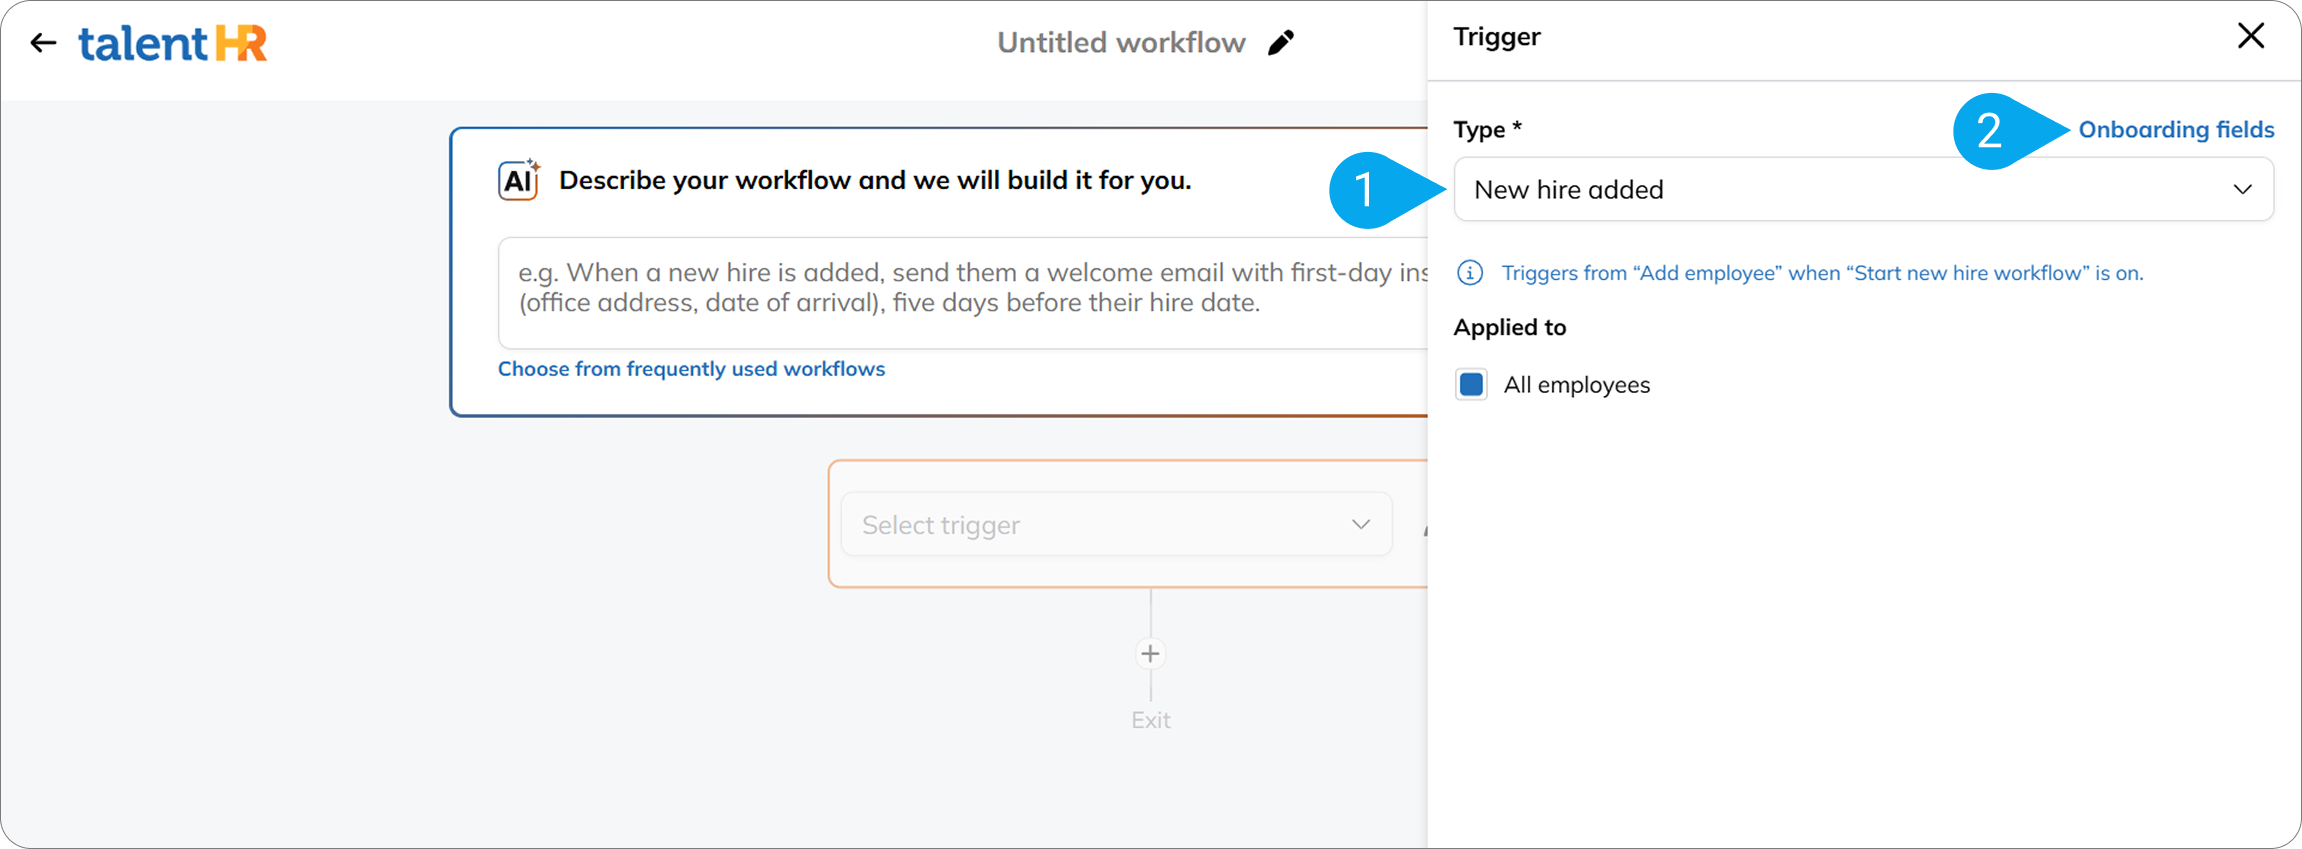Click the Trigger panel heading
Screen dimensions: 2302x849
(x=1496, y=37)
